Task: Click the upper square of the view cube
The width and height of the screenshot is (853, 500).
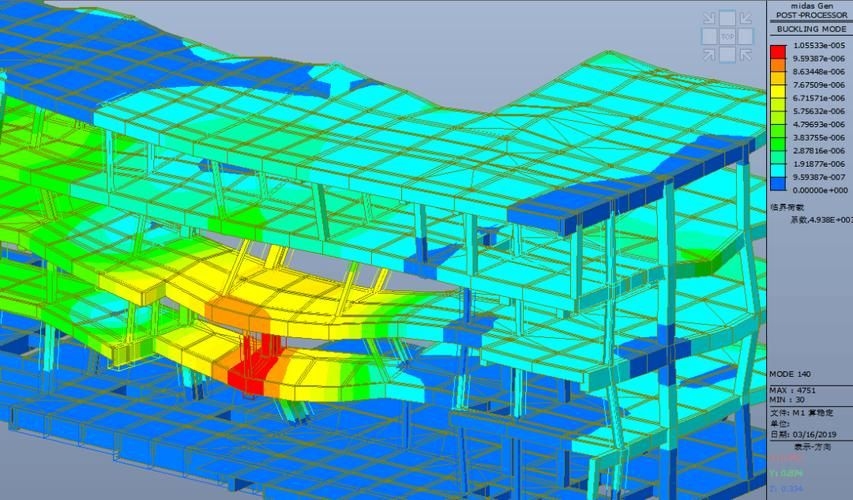Action: (727, 18)
